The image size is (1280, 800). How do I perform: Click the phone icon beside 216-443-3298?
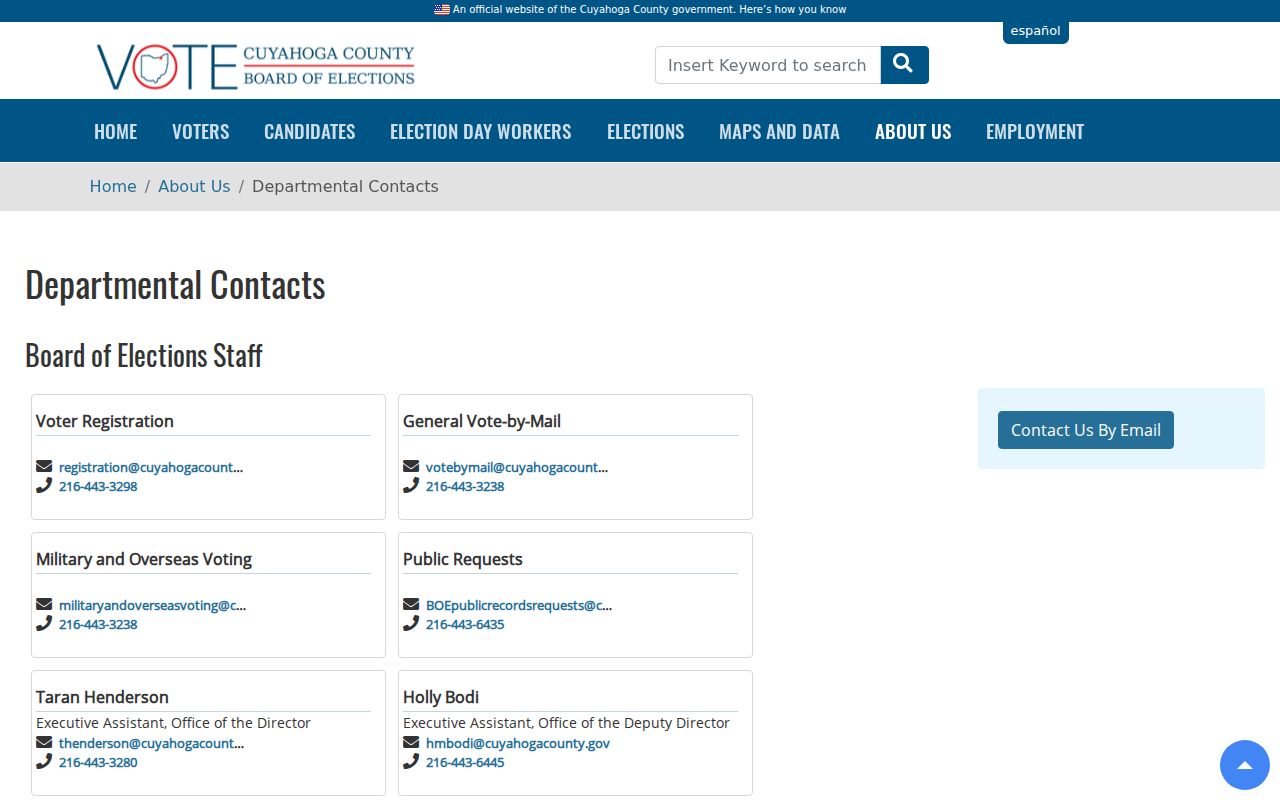point(44,486)
